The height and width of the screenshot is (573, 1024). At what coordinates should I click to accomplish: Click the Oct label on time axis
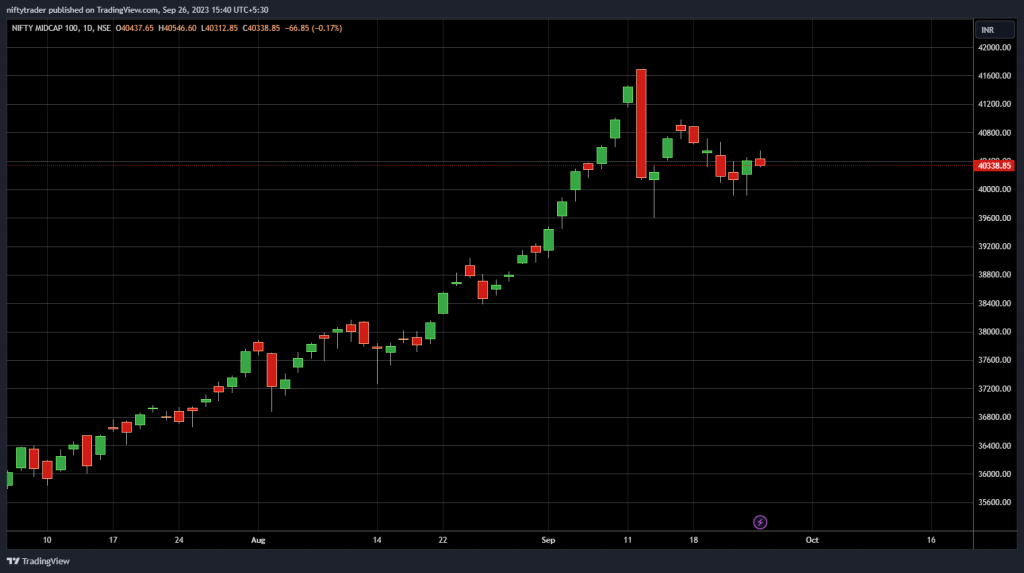(812, 540)
